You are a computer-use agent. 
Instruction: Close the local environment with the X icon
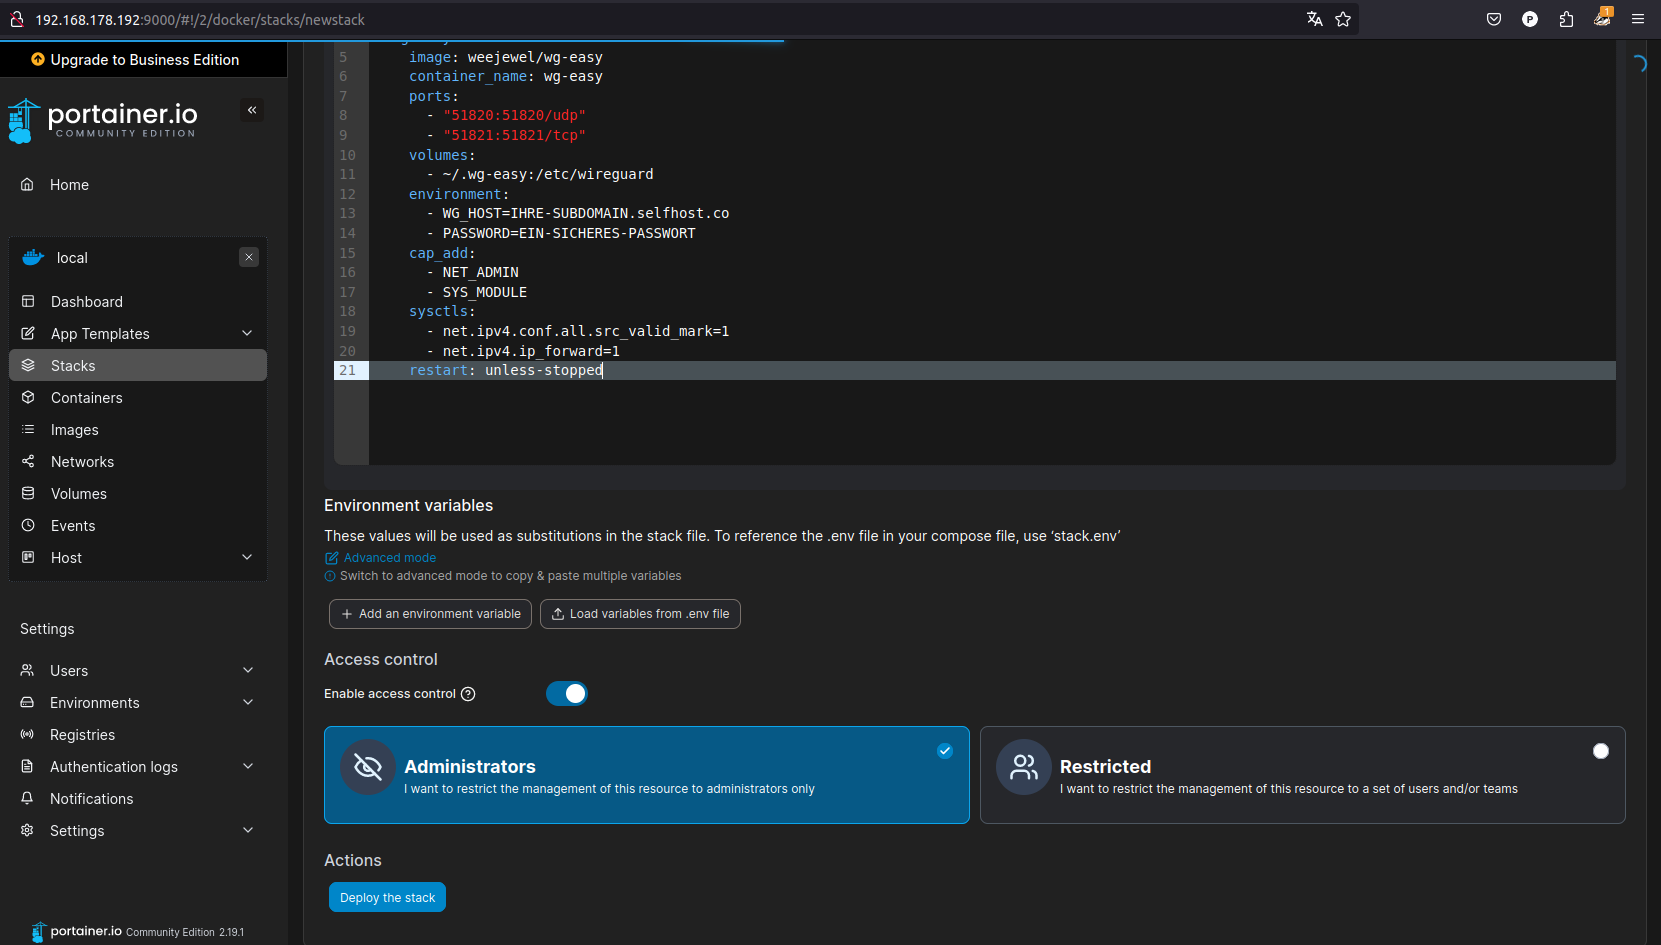[x=249, y=258]
